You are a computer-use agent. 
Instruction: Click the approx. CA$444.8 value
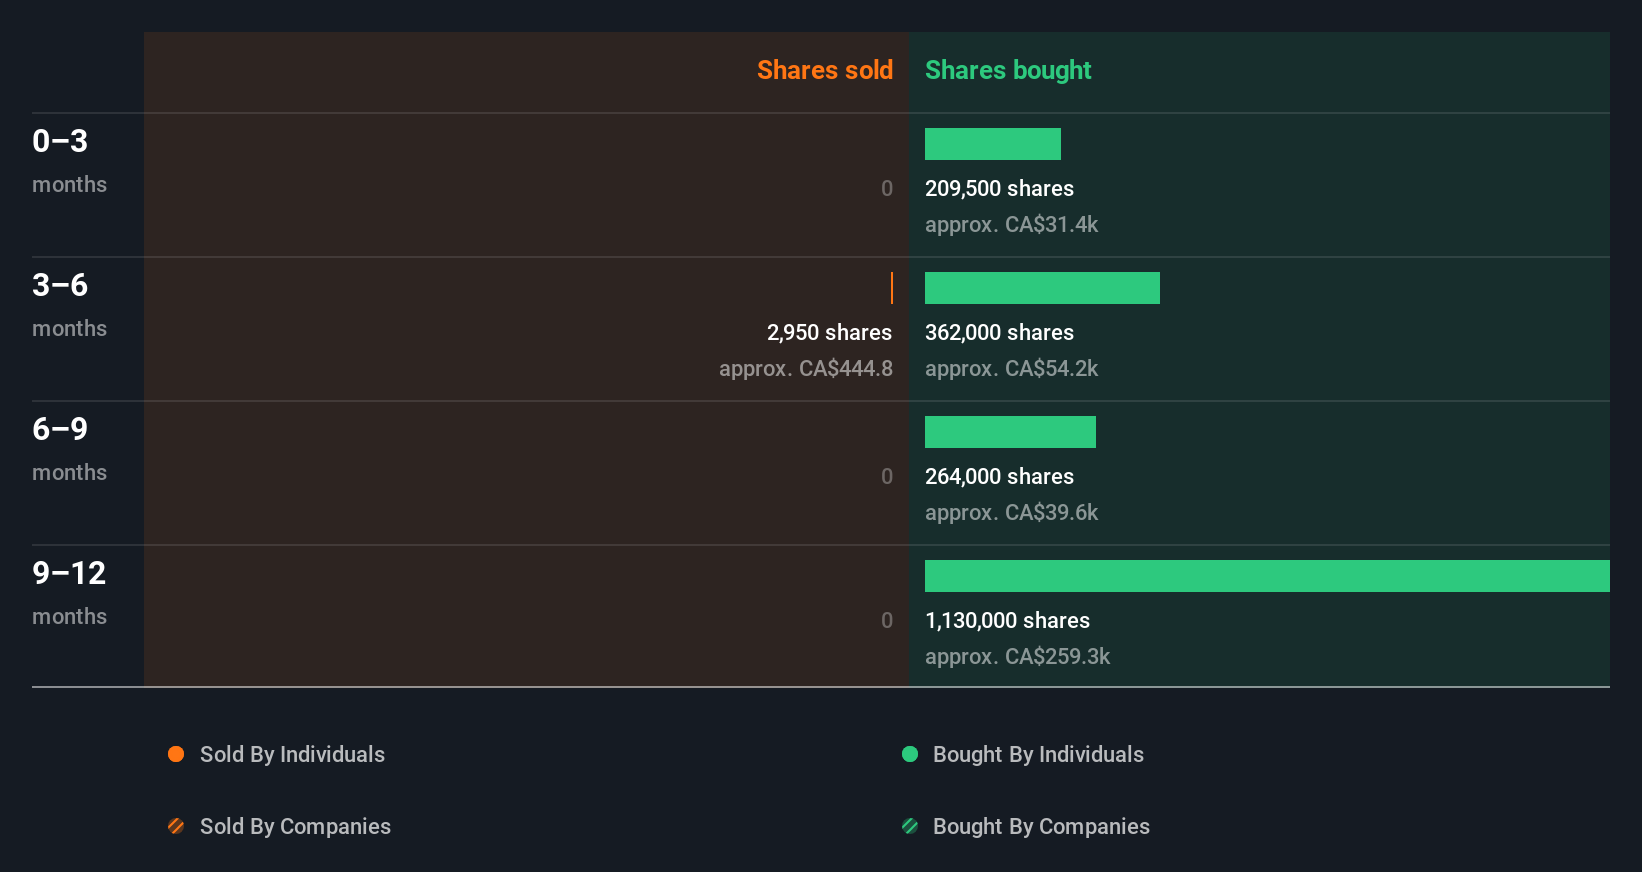(806, 369)
